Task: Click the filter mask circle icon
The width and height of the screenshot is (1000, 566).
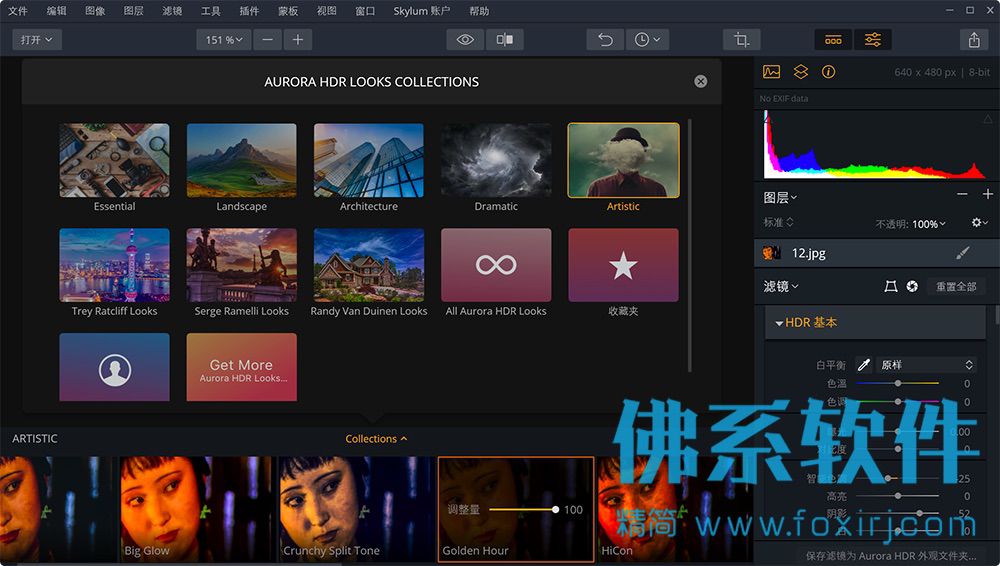Action: (x=912, y=287)
